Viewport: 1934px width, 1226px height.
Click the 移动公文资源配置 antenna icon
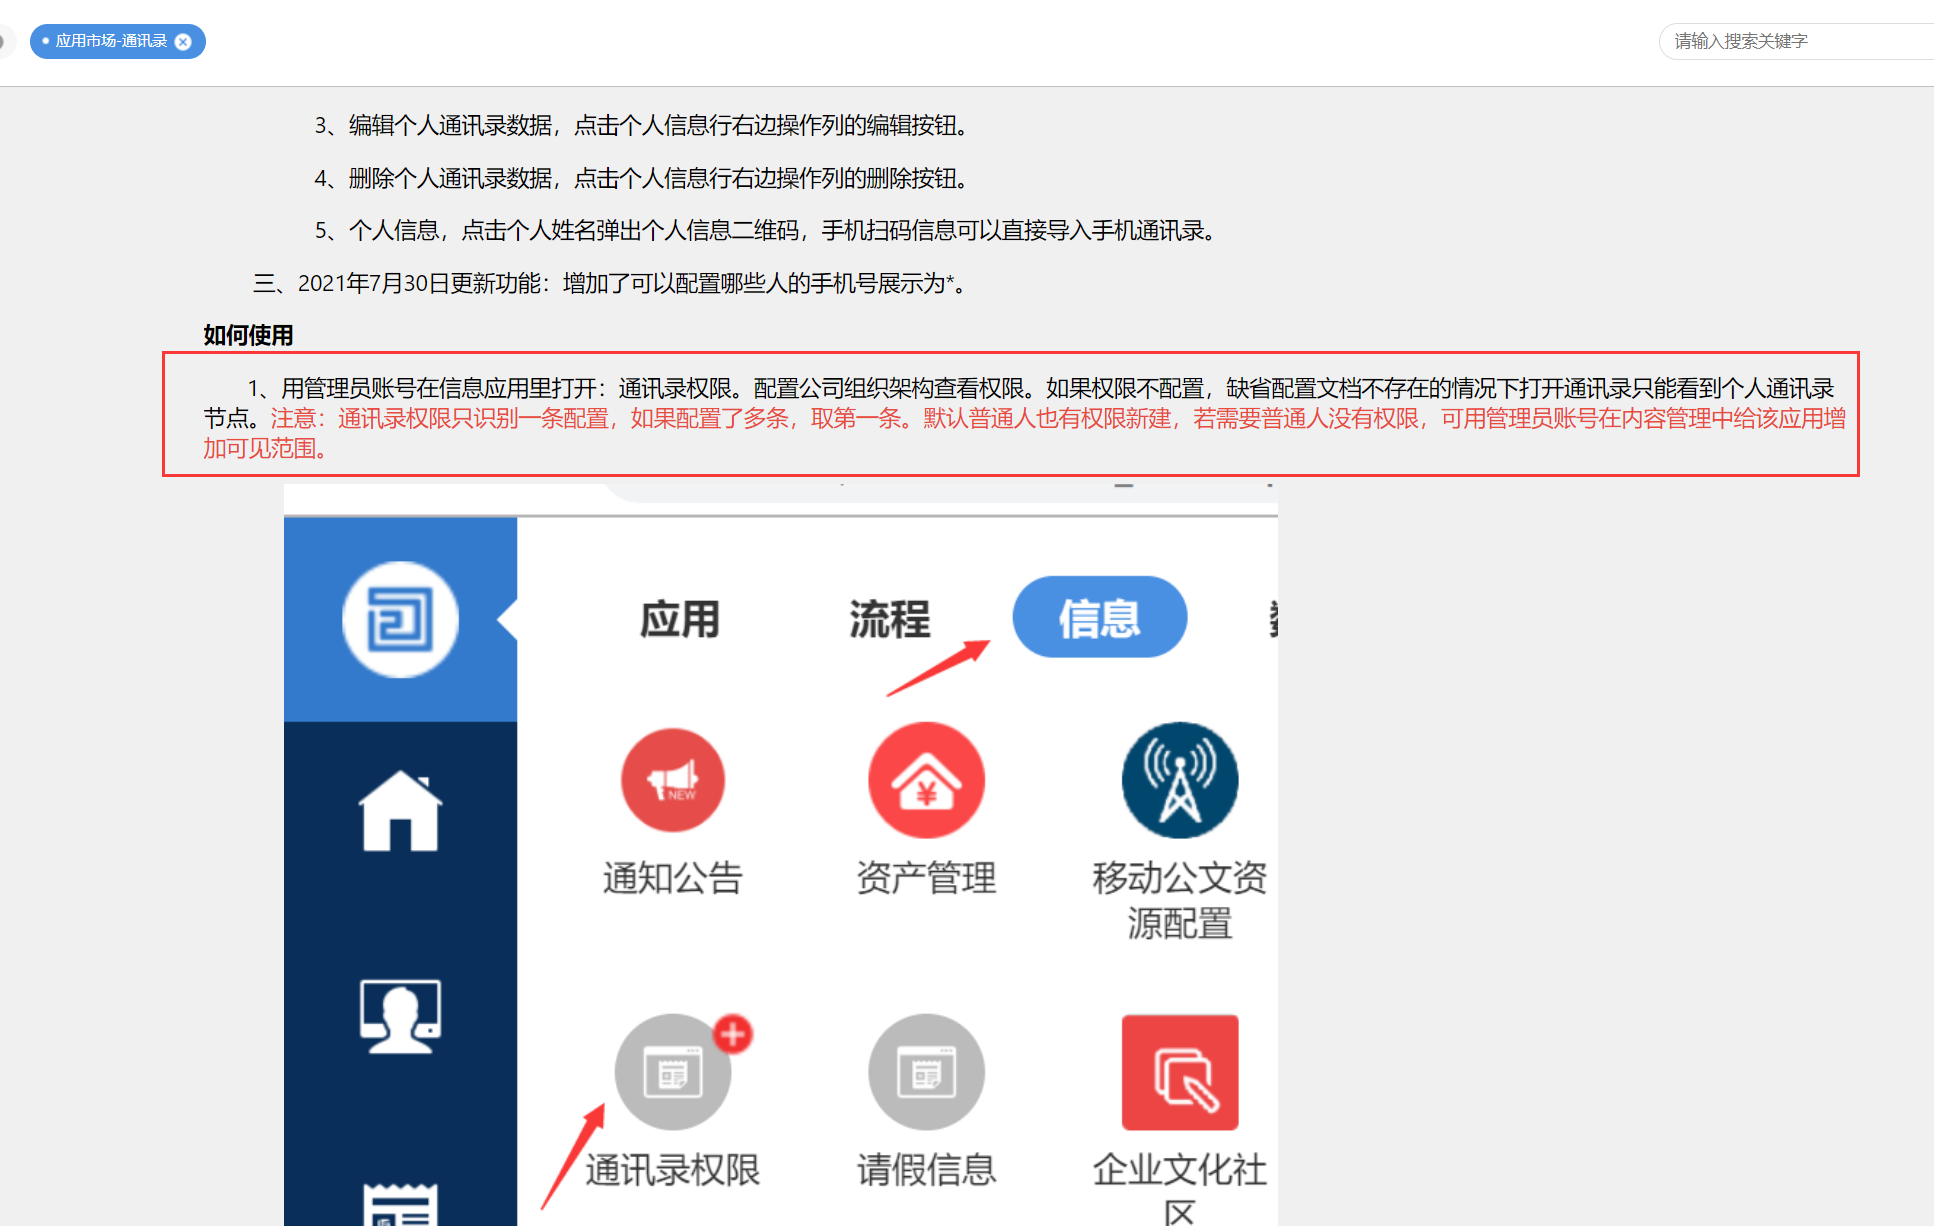(1179, 780)
